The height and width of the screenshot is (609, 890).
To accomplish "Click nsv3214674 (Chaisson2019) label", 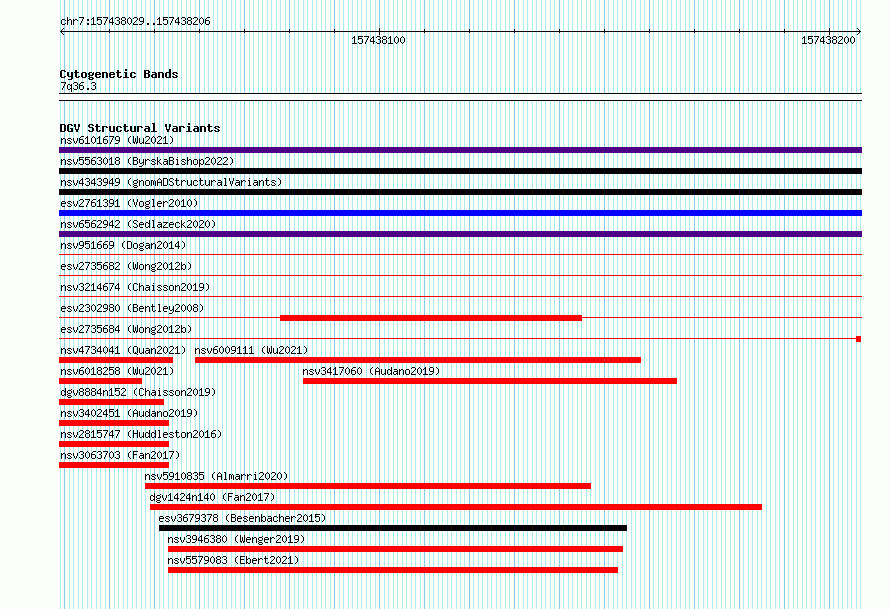I will (135, 287).
